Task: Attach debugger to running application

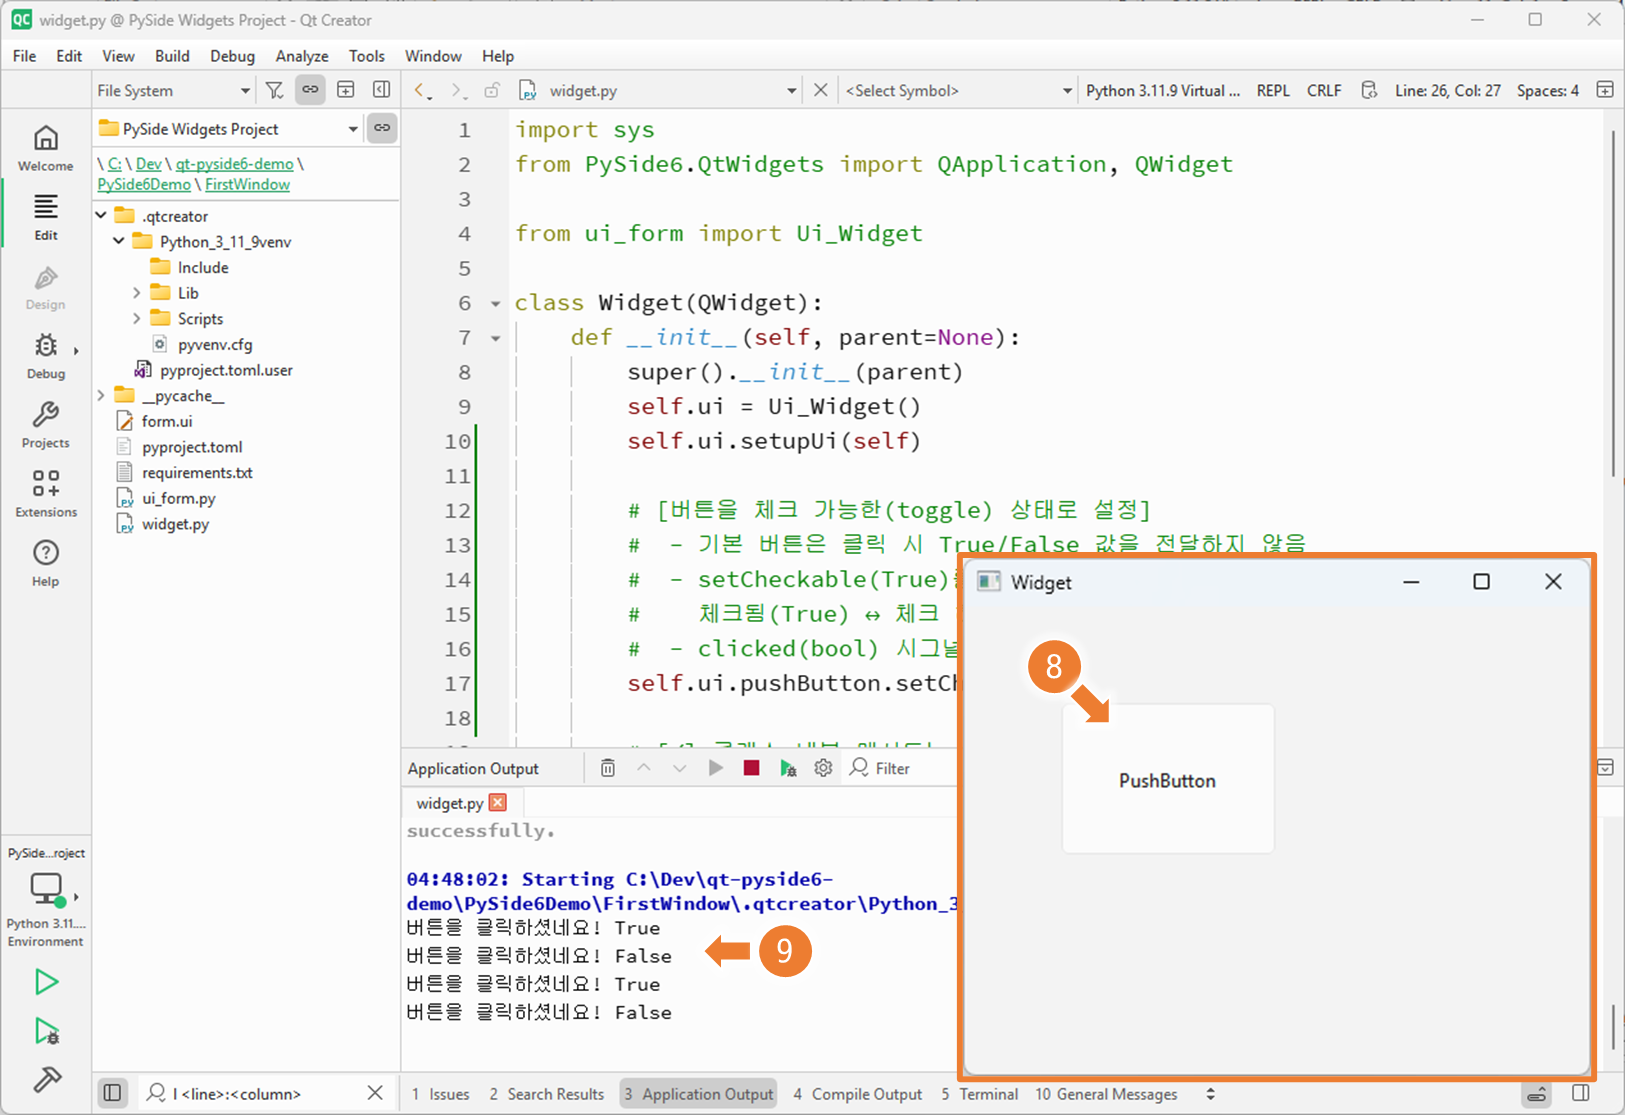Action: point(788,768)
